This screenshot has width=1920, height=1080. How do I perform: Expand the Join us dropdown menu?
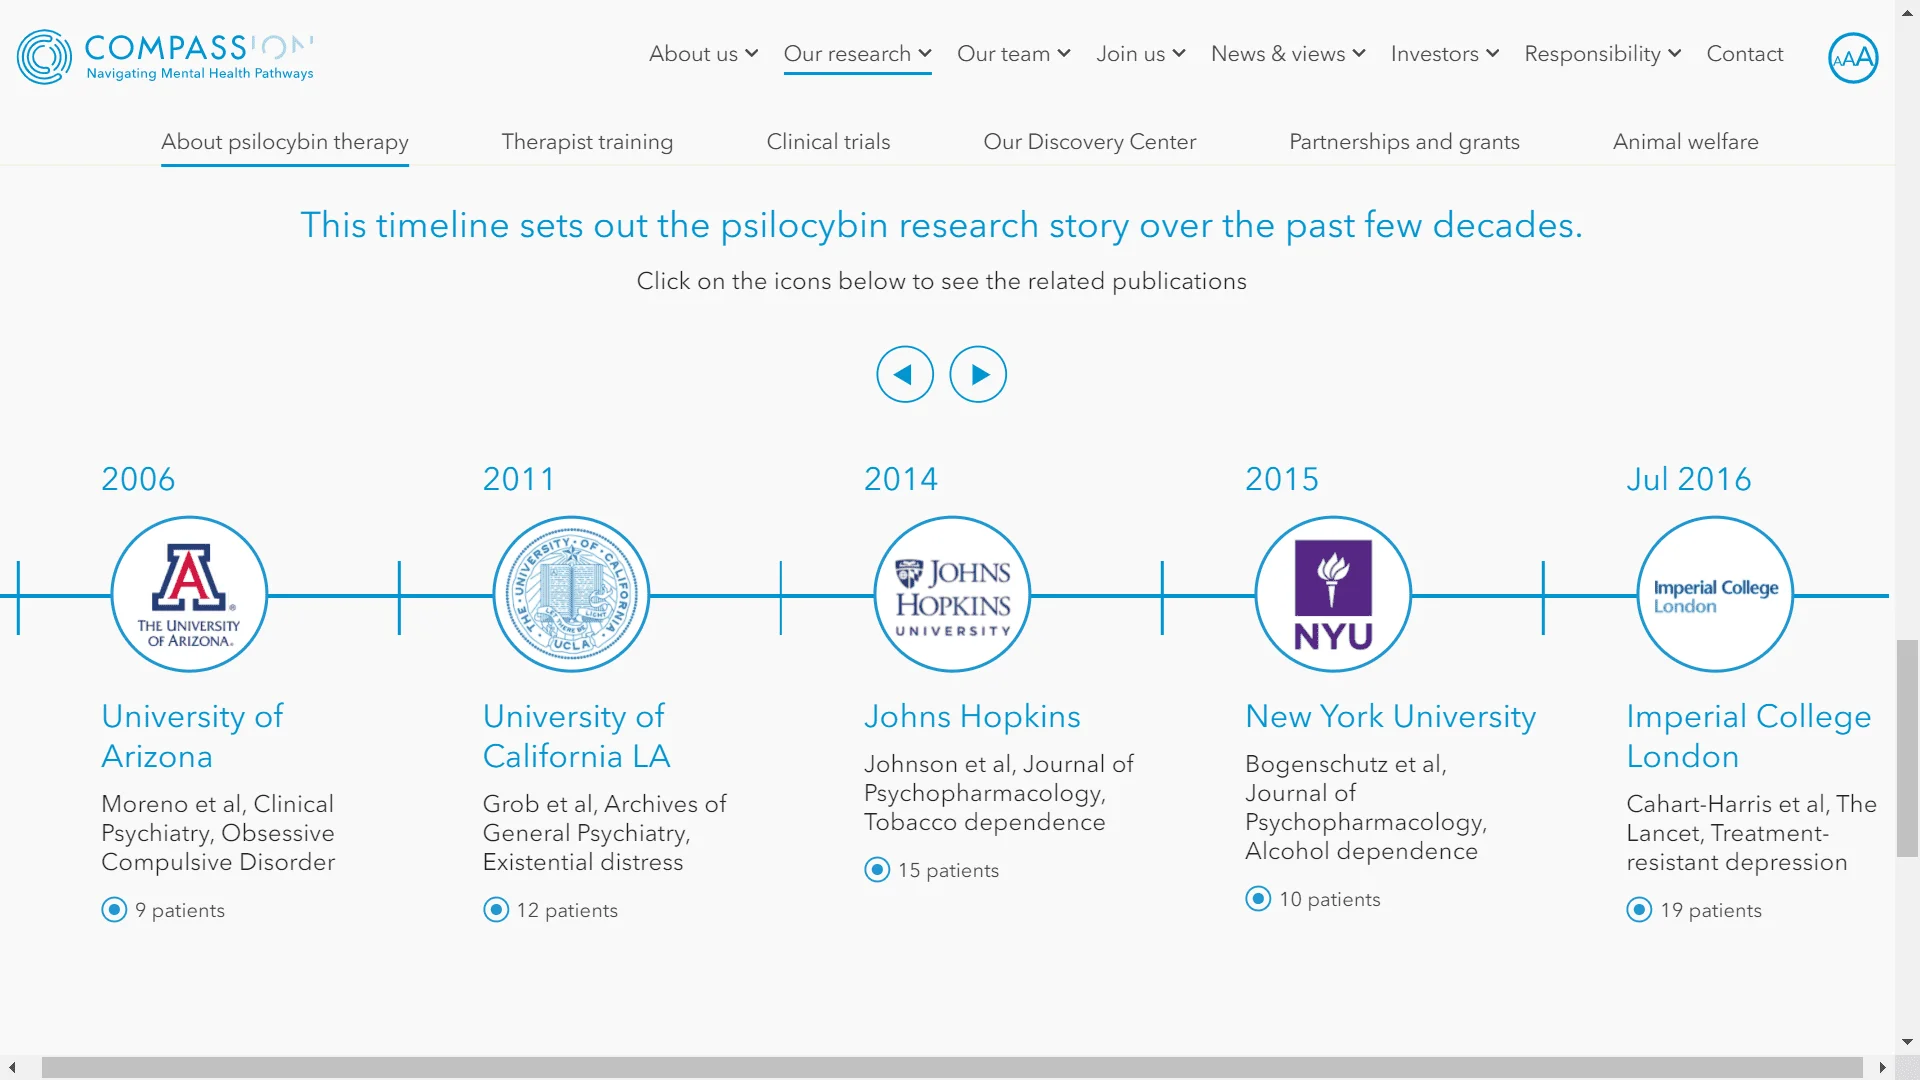[x=1140, y=54]
